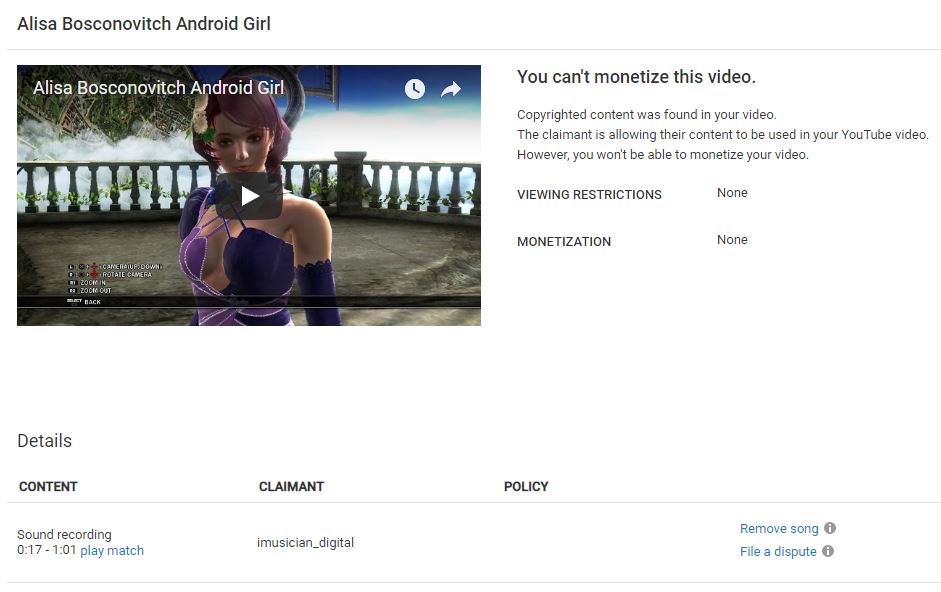Click the Remove song link
Screen dimensions: 941x592
point(779,528)
